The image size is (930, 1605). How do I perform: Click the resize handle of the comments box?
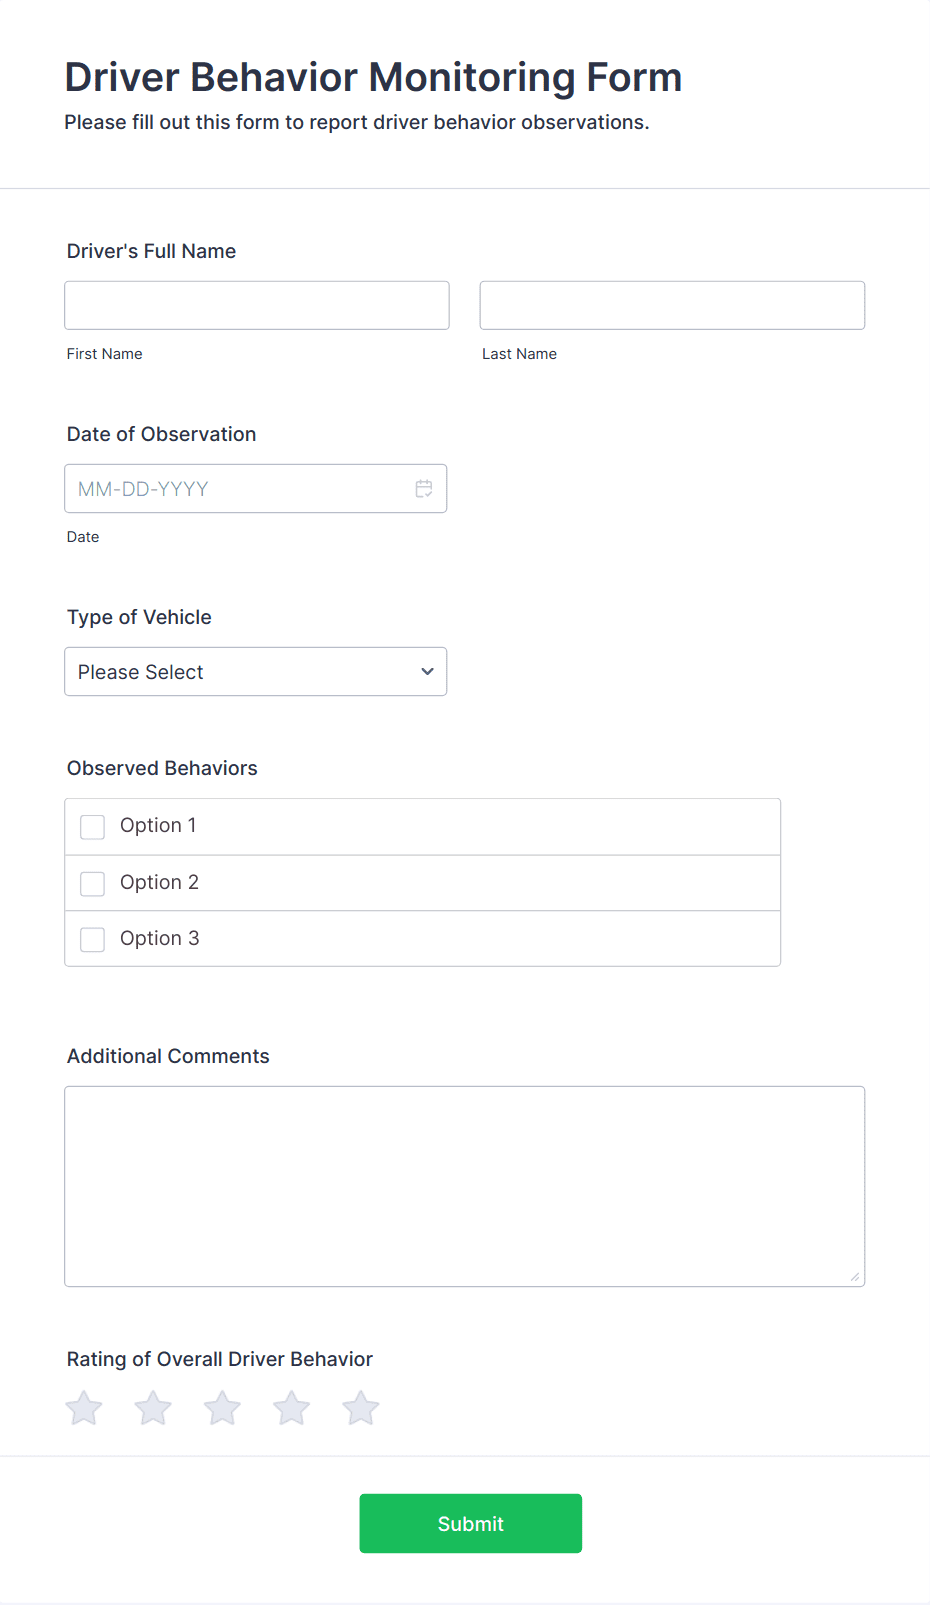pyautogui.click(x=856, y=1277)
